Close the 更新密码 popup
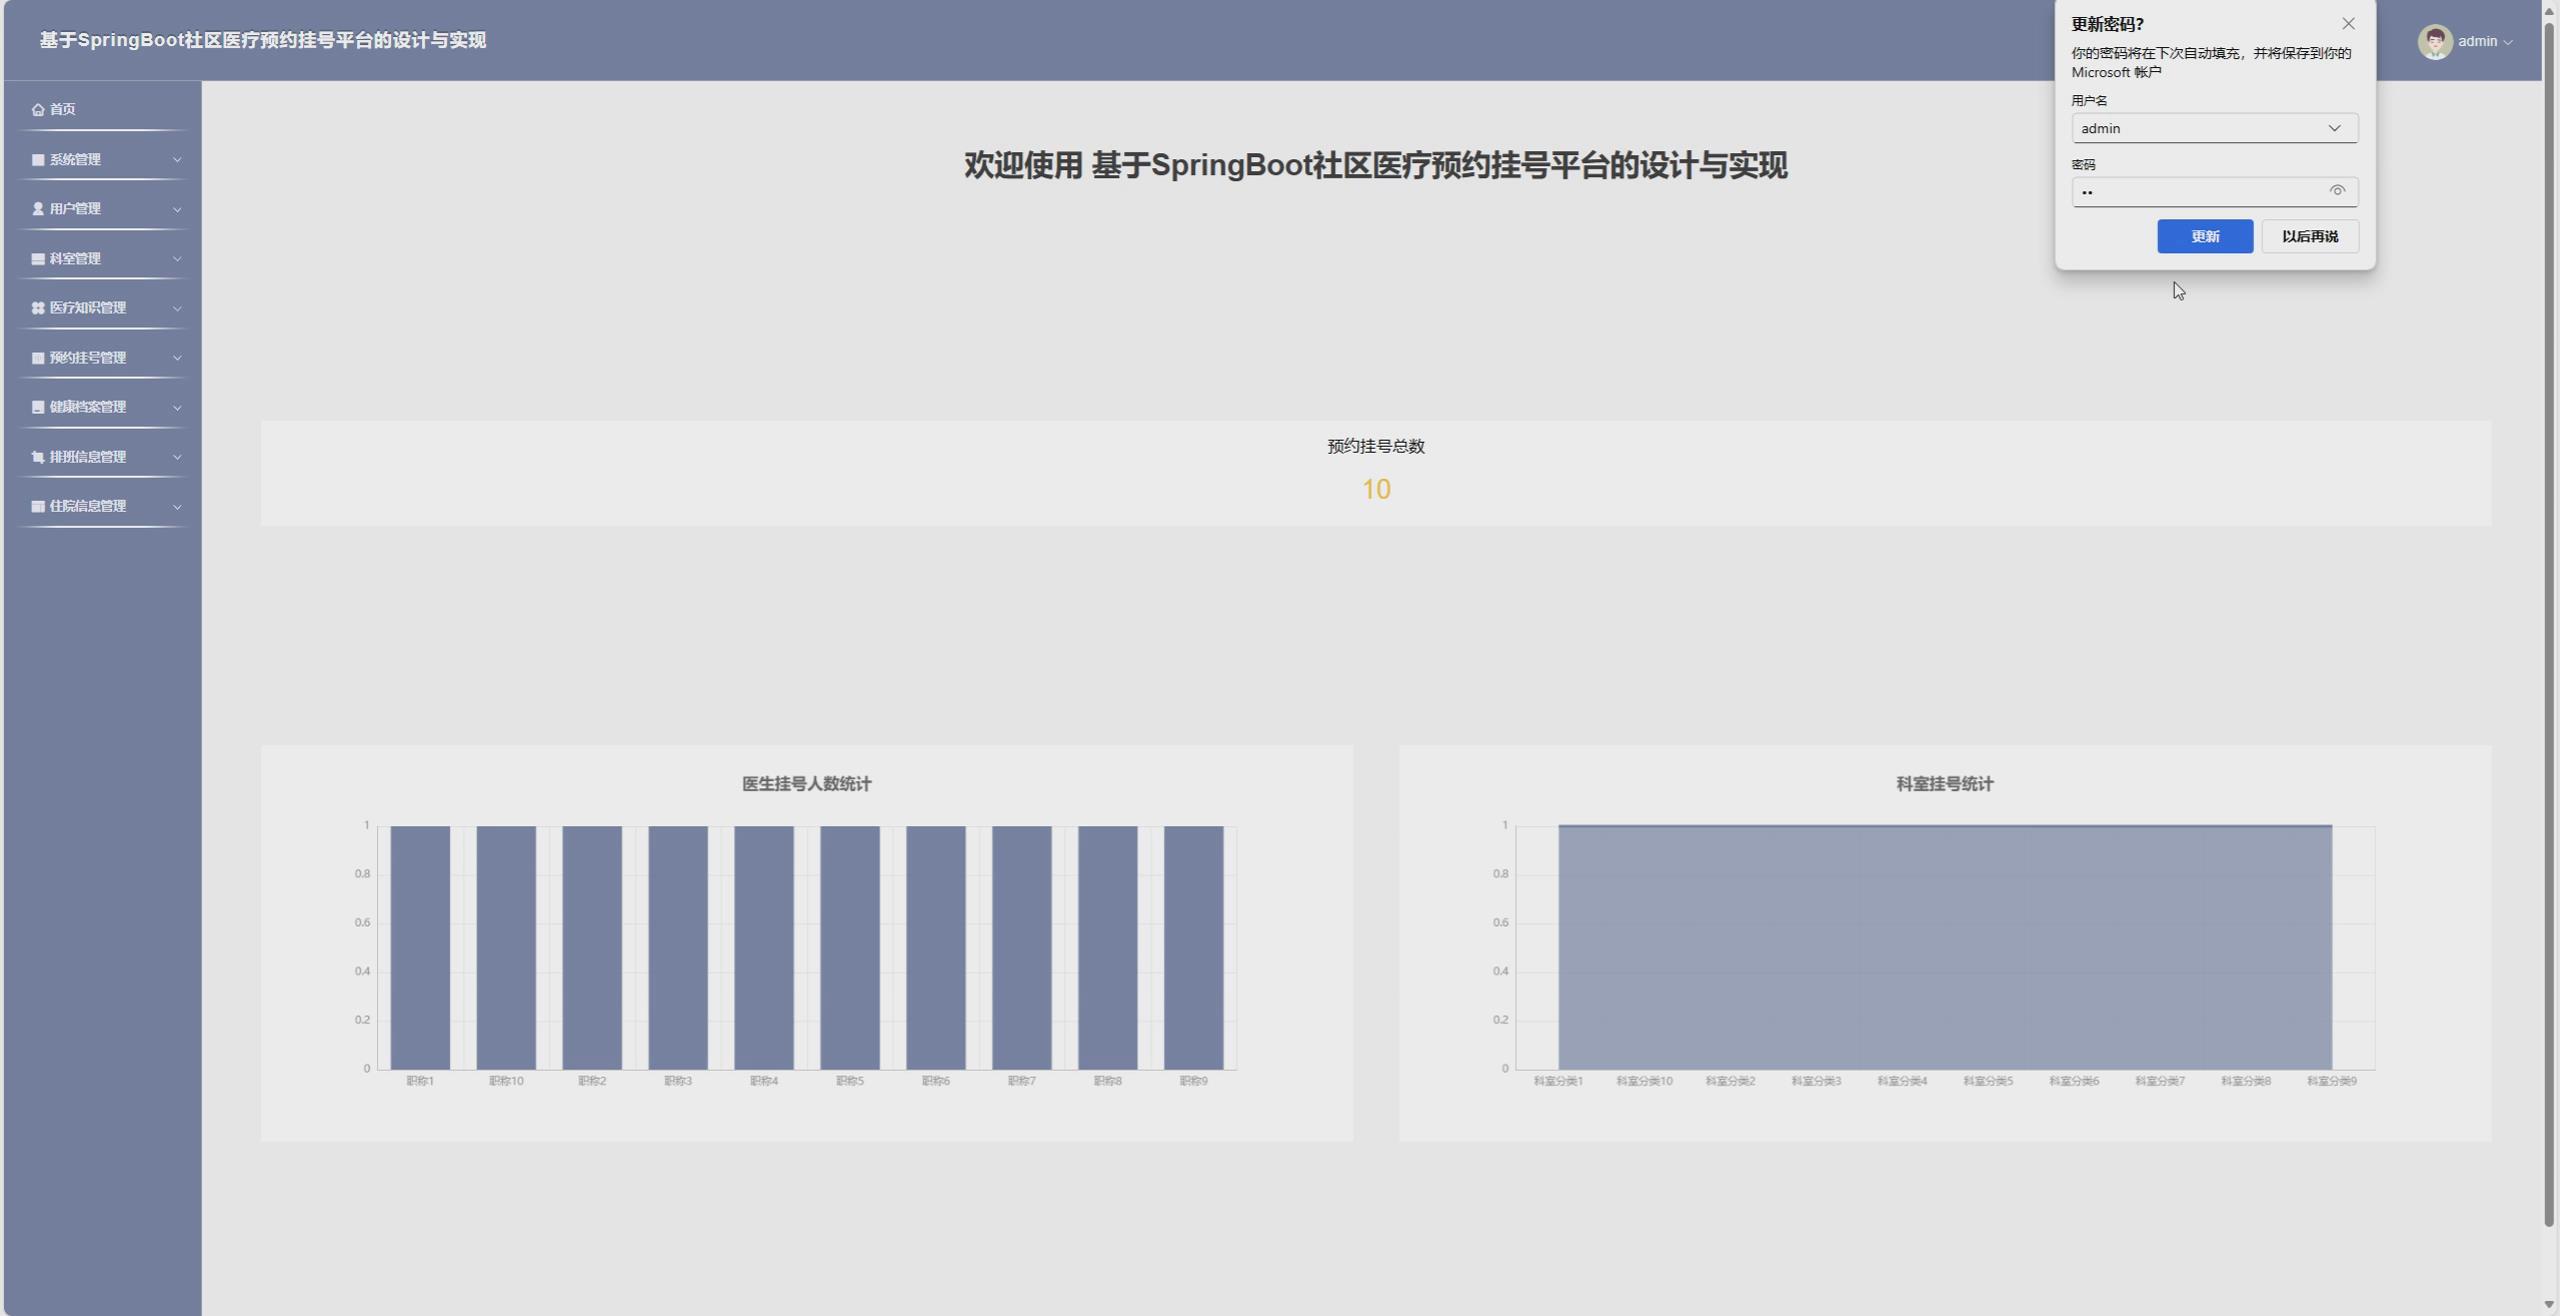 click(x=2348, y=23)
